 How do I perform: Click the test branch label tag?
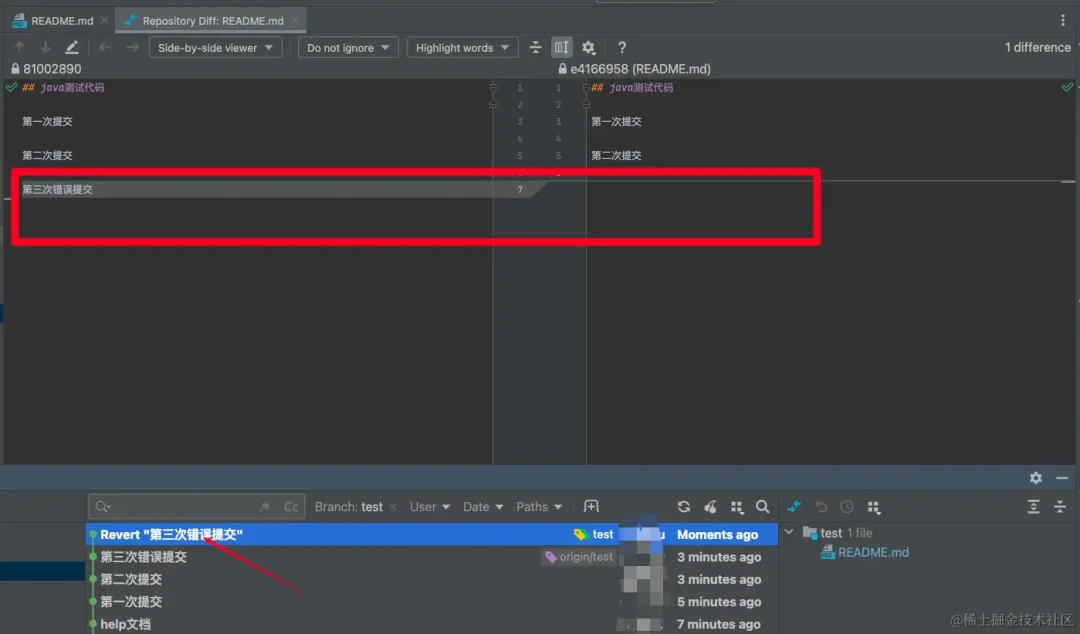pos(594,535)
